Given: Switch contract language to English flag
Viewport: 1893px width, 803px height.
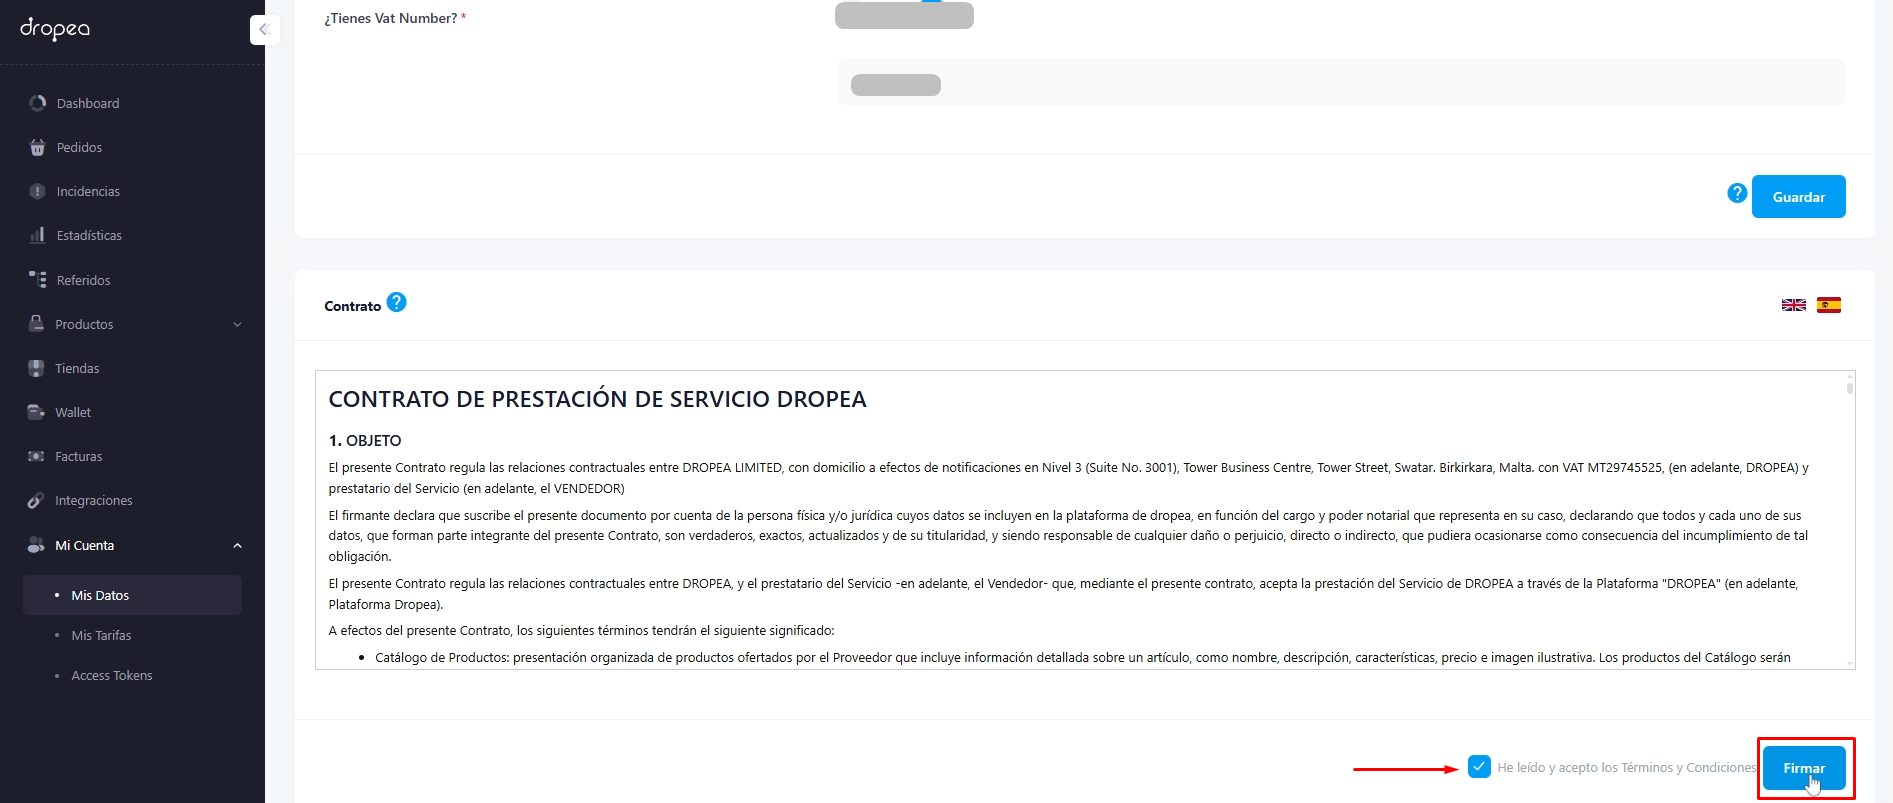Looking at the screenshot, I should [x=1793, y=305].
